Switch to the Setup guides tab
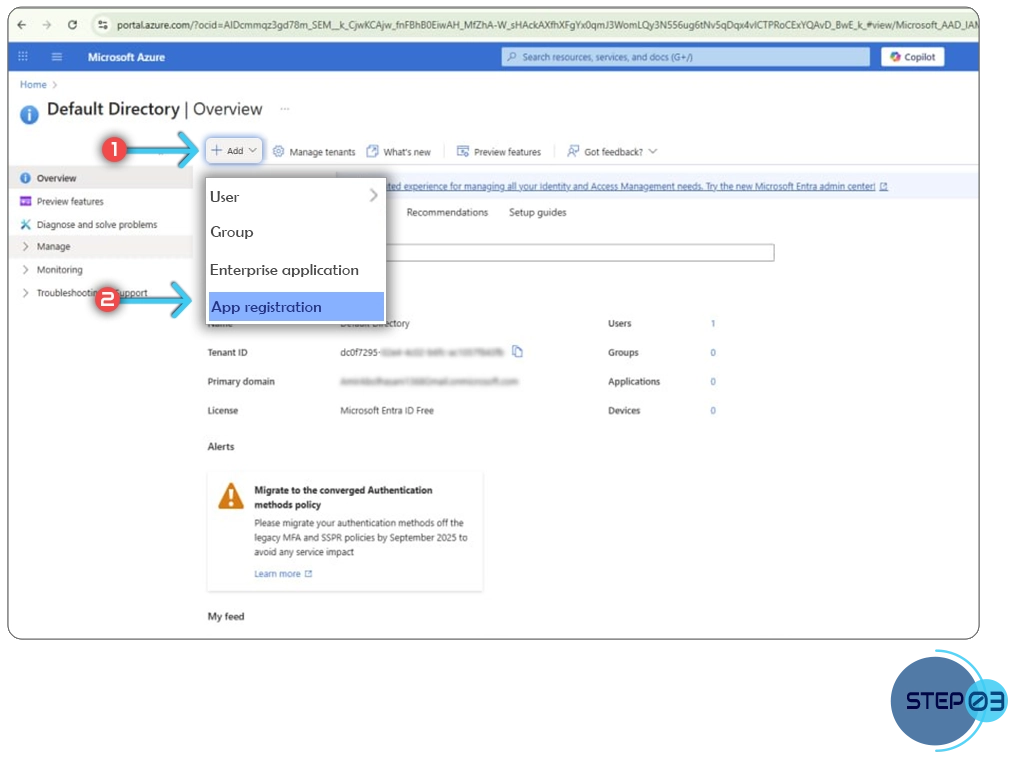Screen dimensions: 1024x768 pyautogui.click(x=537, y=212)
